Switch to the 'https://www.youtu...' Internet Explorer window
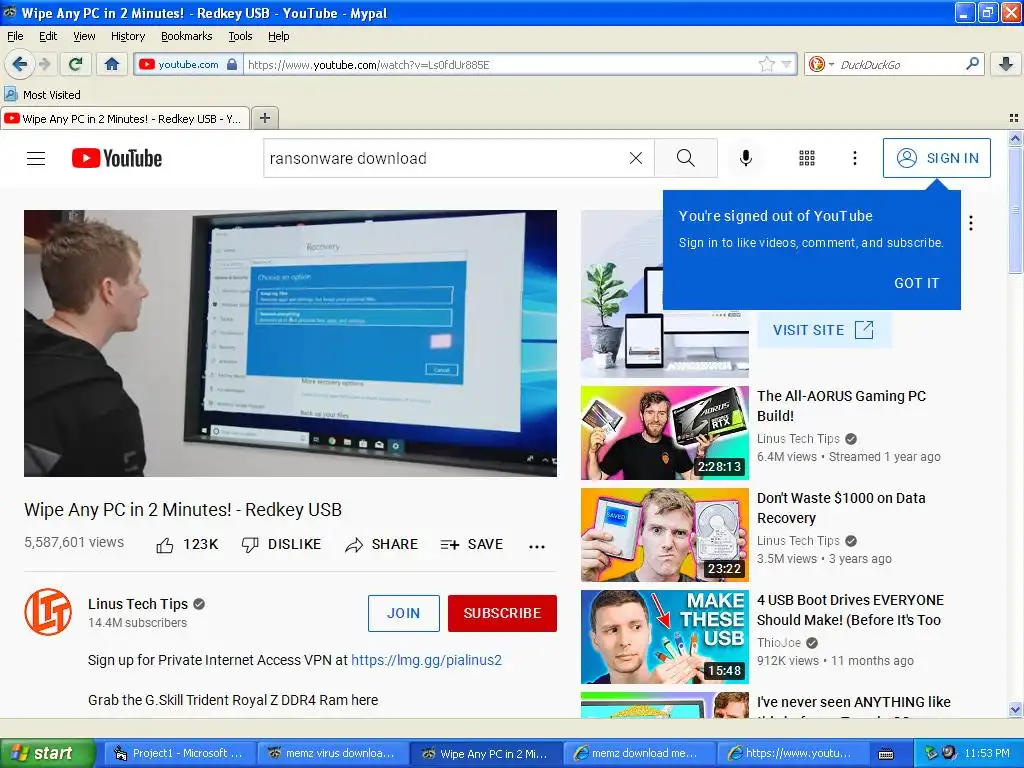Viewport: 1024px width, 768px height. (x=792, y=753)
